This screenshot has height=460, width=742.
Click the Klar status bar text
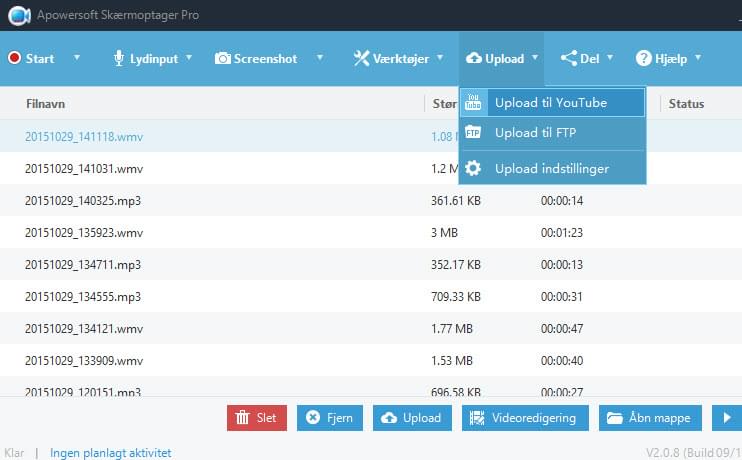pos(14,453)
